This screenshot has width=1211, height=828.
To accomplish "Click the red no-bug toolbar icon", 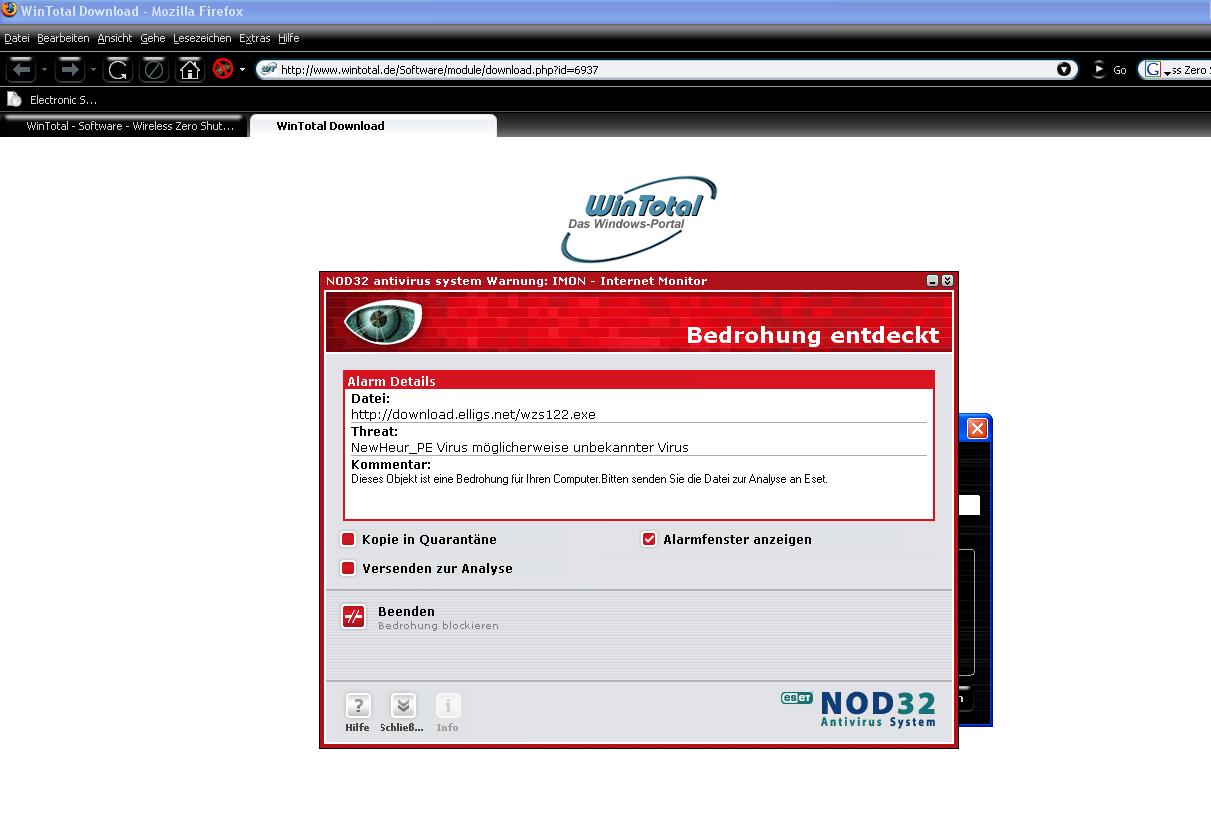I will tap(223, 69).
